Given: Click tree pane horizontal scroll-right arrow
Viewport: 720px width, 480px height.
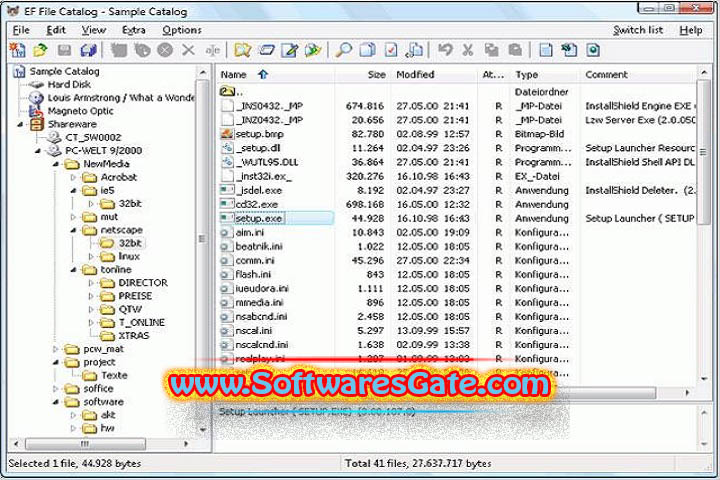Looking at the screenshot, I should [x=186, y=444].
